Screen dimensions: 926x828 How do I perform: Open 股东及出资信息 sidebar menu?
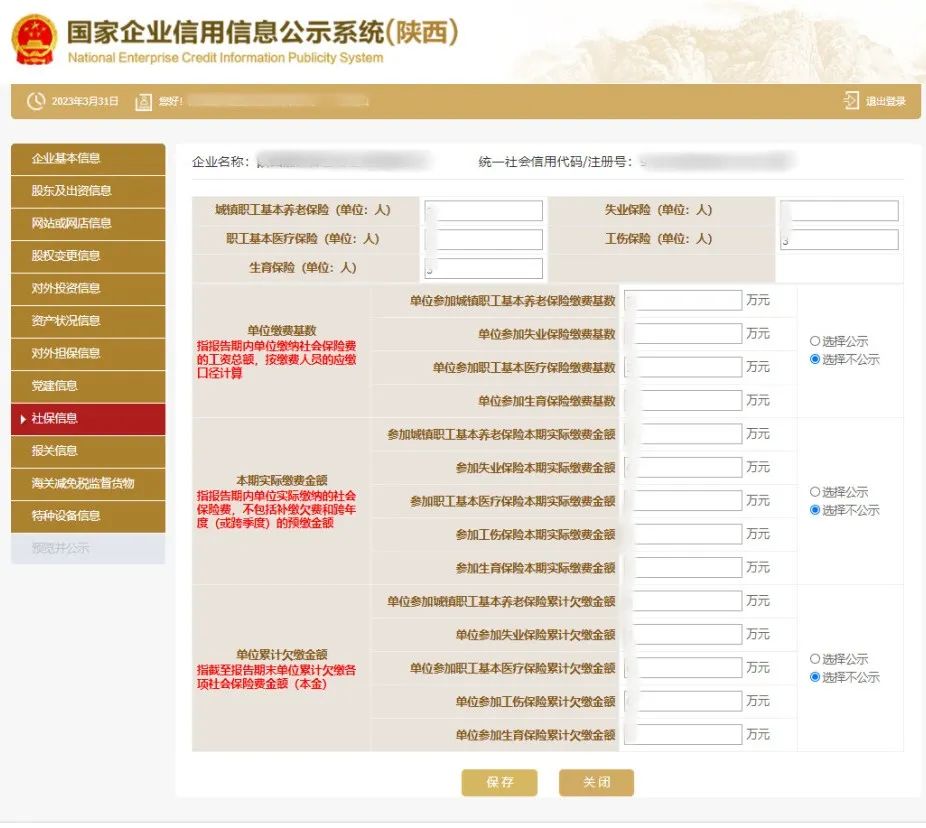tap(88, 191)
